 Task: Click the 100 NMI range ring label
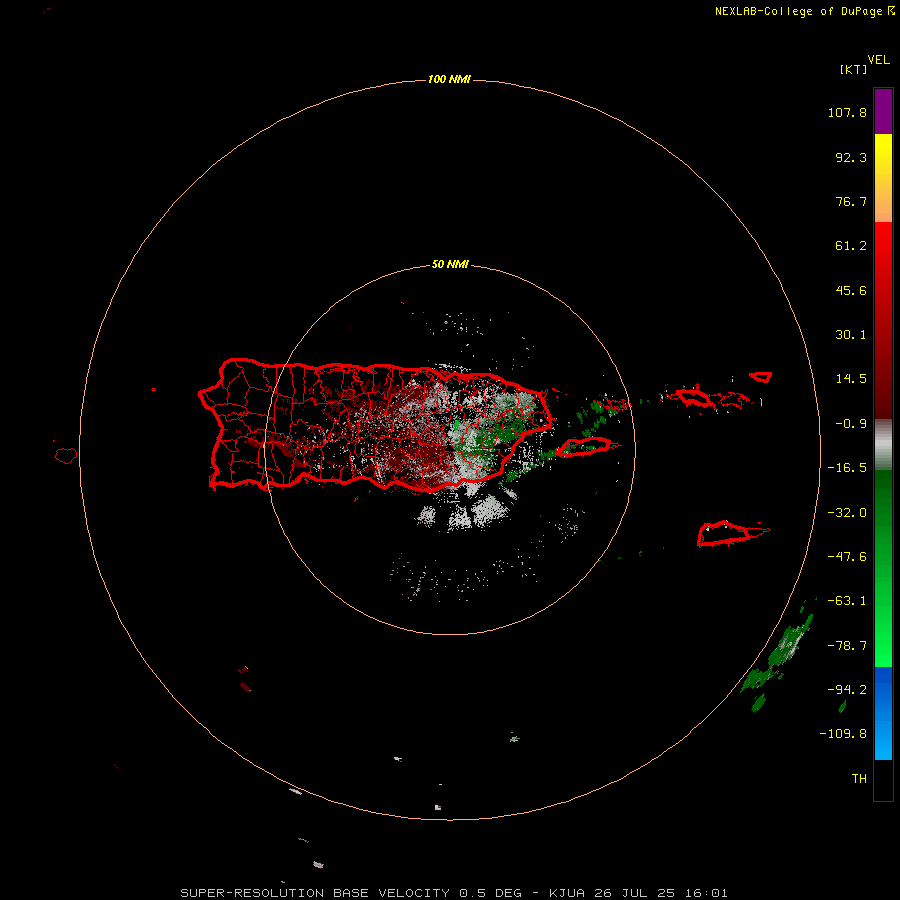pos(449,79)
